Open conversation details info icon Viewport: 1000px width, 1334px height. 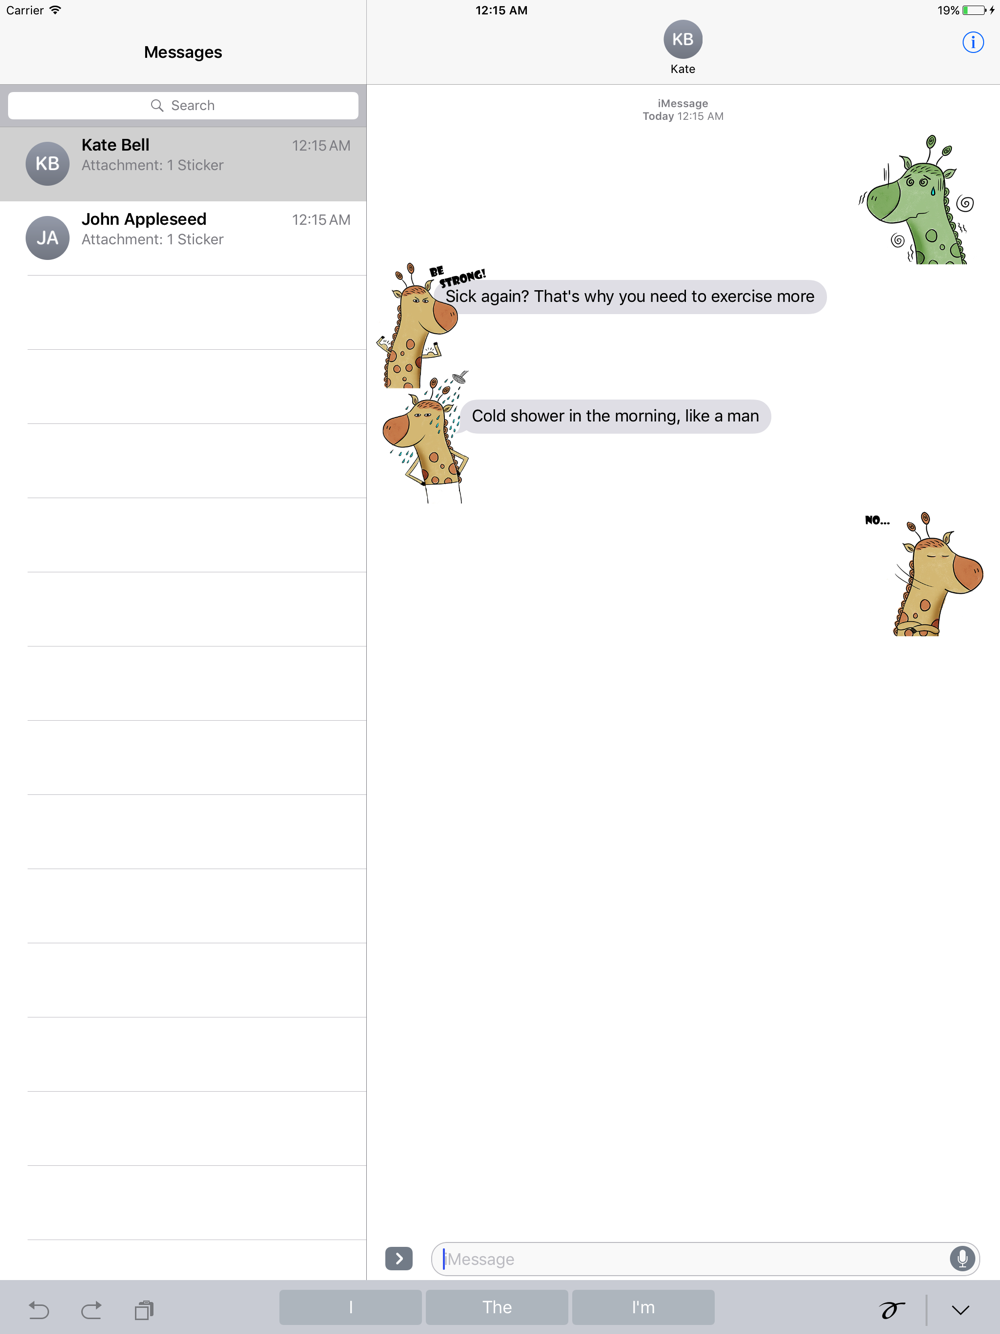(973, 42)
